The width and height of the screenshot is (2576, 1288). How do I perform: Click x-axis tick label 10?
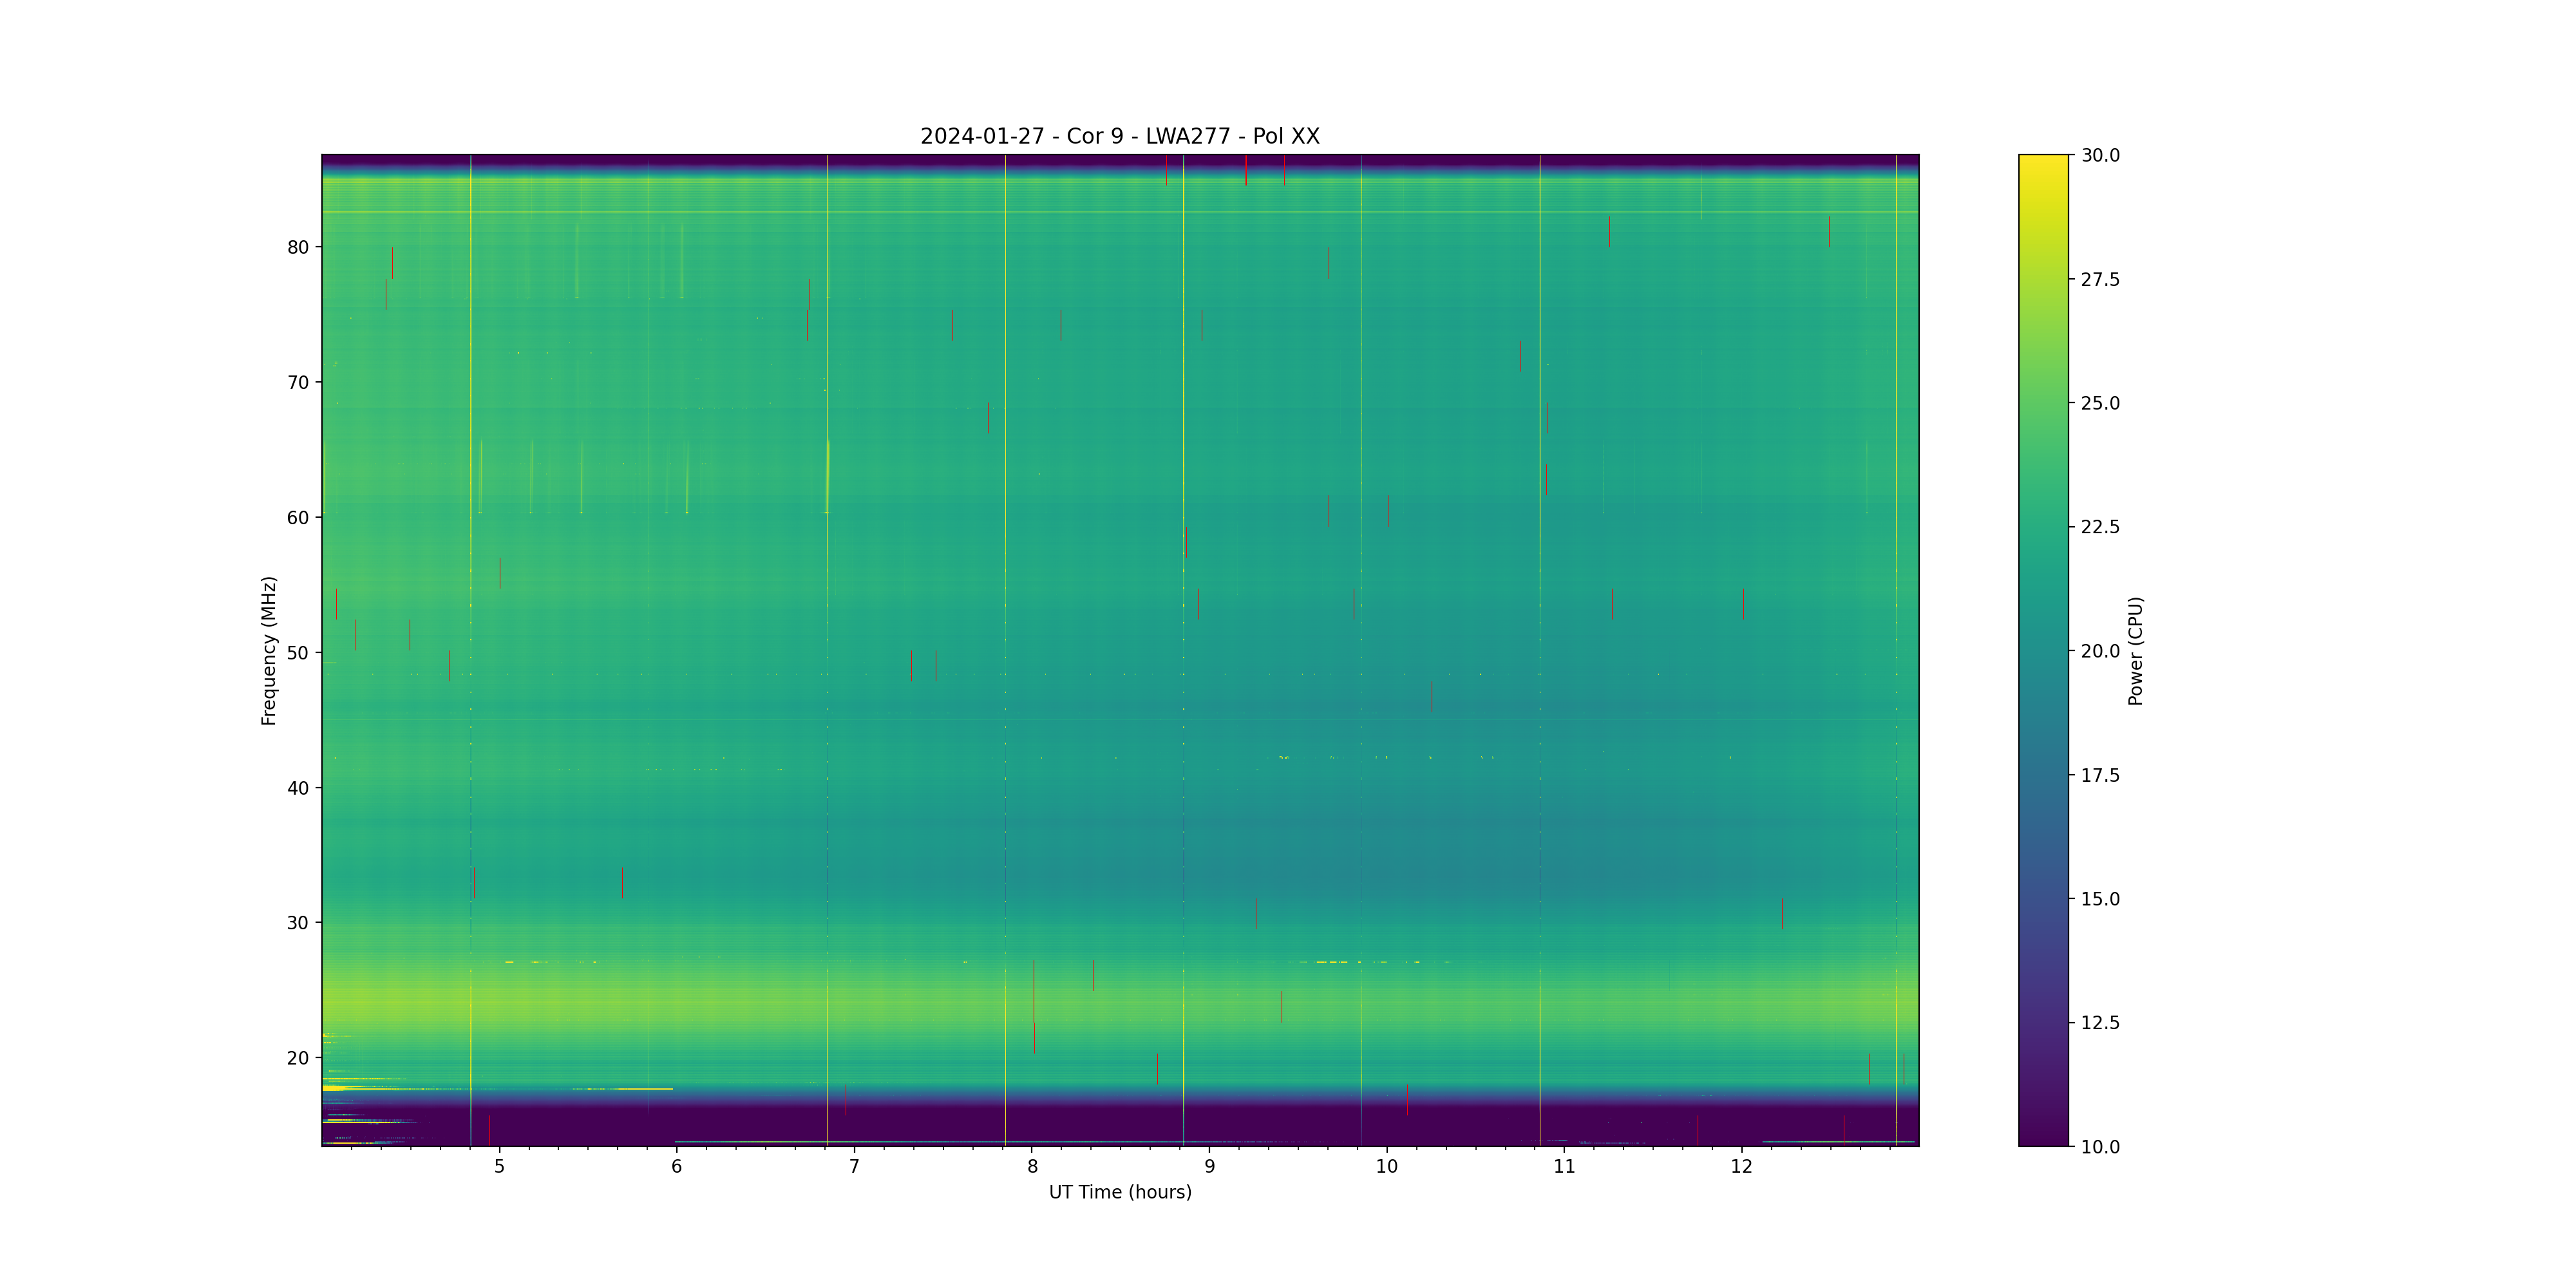click(x=1386, y=1166)
